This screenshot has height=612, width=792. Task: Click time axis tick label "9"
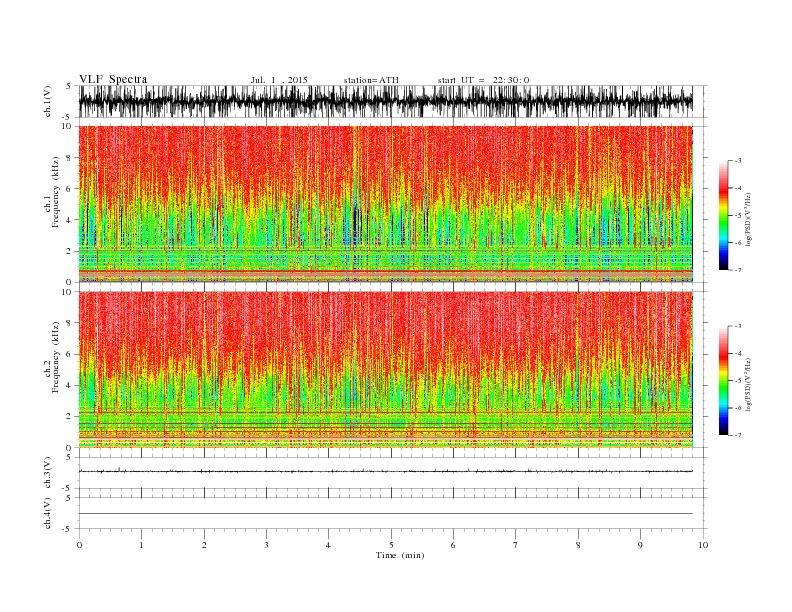(x=640, y=545)
